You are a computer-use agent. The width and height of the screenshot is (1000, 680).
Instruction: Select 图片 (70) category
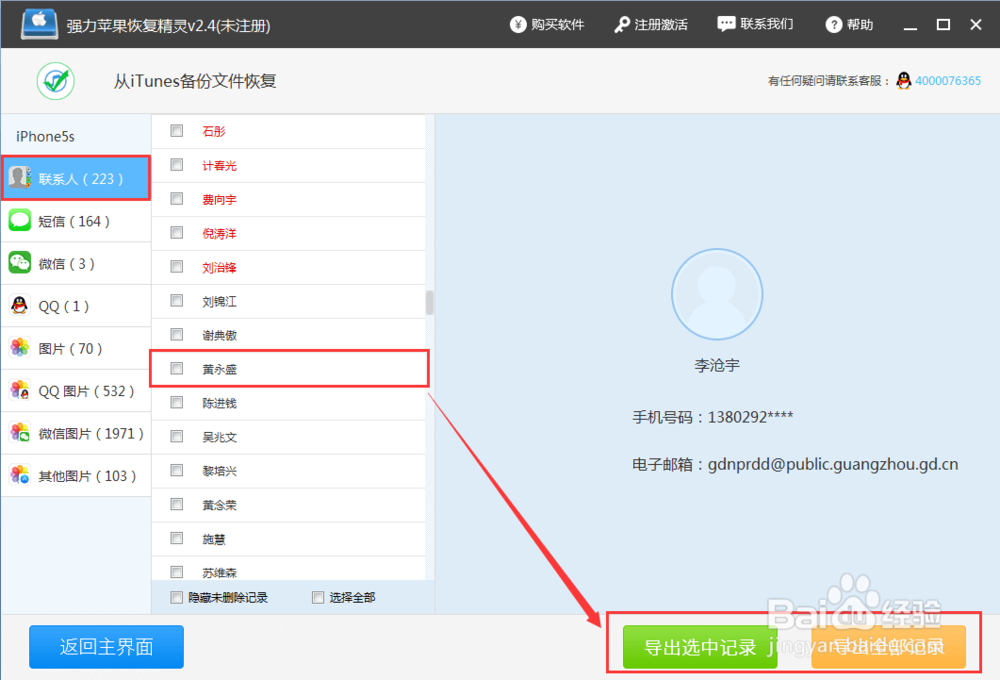point(76,348)
